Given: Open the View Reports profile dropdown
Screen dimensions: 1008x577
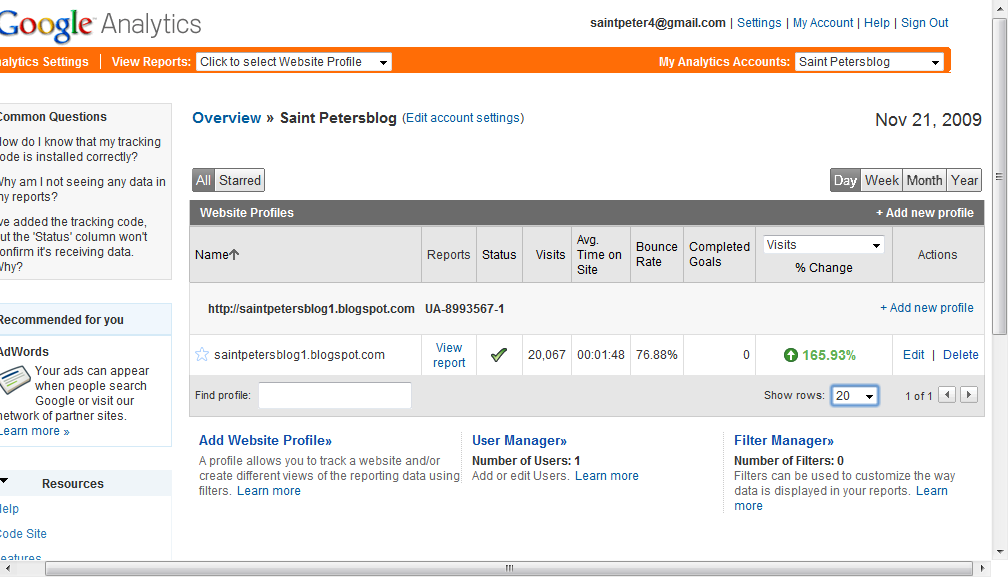Looking at the screenshot, I should pyautogui.click(x=294, y=62).
